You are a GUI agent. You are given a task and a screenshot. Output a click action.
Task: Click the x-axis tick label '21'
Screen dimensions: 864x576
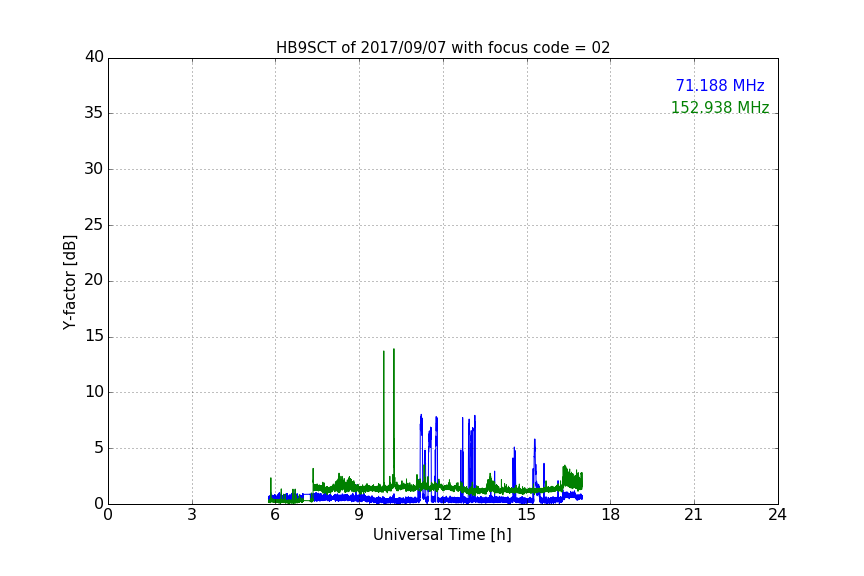pyautogui.click(x=694, y=515)
